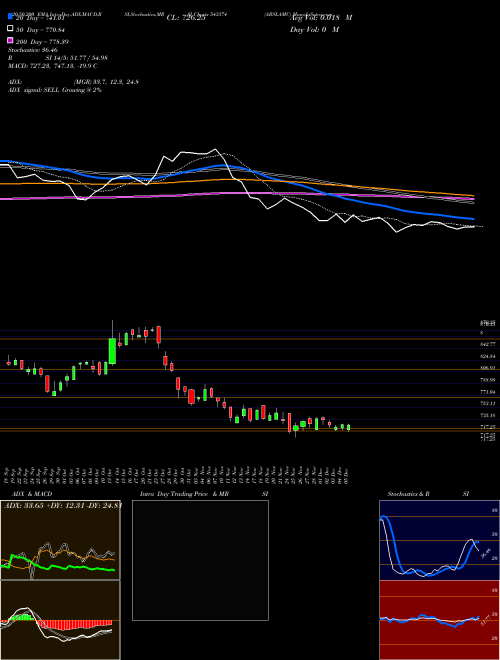500x660 pixels.
Task: Click the magenta 200 Day legend swatch
Action: [x=10, y=40]
